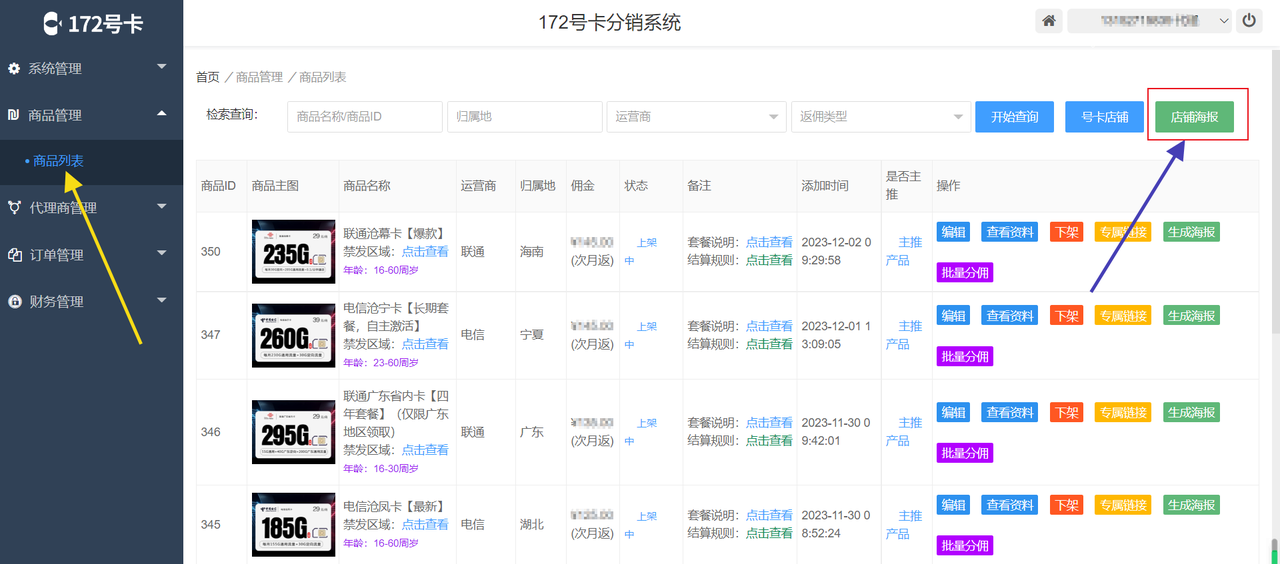Click 编辑 button for product 345
The height and width of the screenshot is (564, 1280).
pyautogui.click(x=953, y=505)
